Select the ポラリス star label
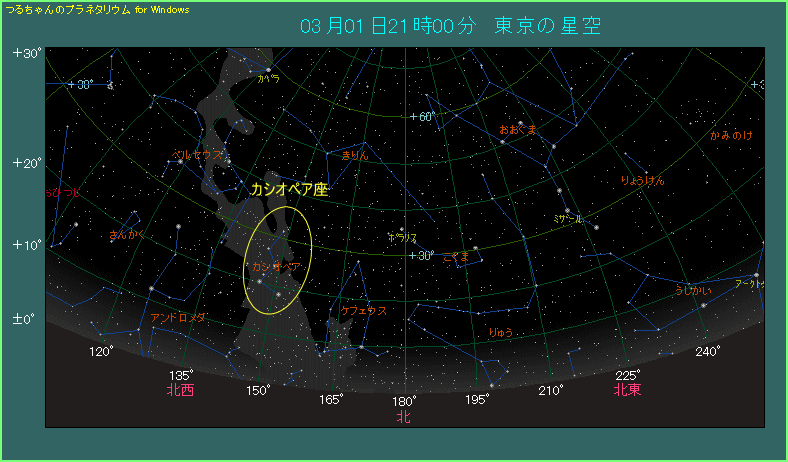788x462 pixels. [x=403, y=238]
